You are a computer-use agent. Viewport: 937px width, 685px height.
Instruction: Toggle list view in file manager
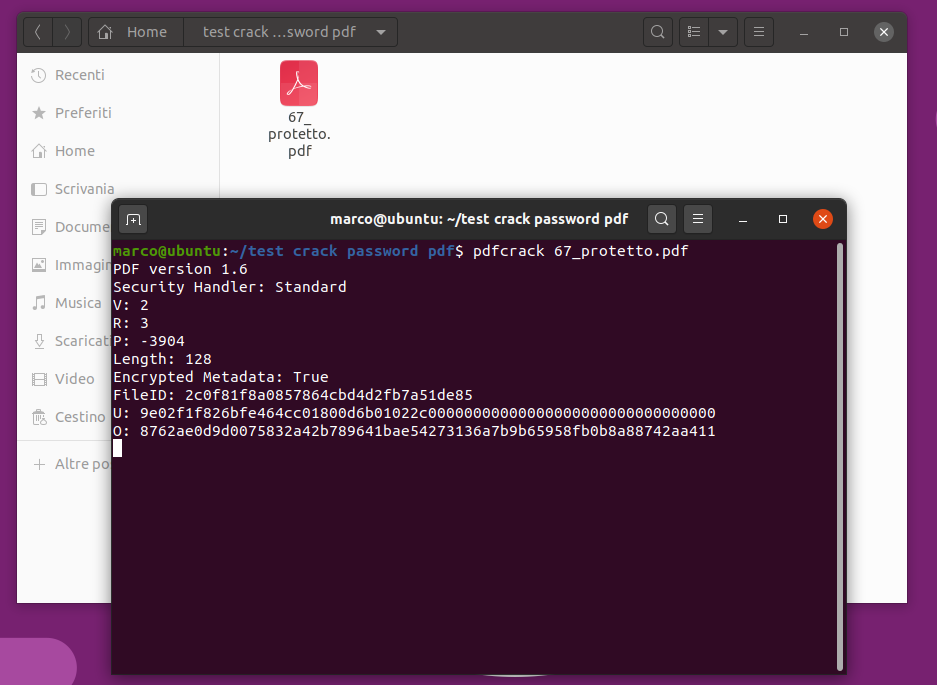[694, 32]
